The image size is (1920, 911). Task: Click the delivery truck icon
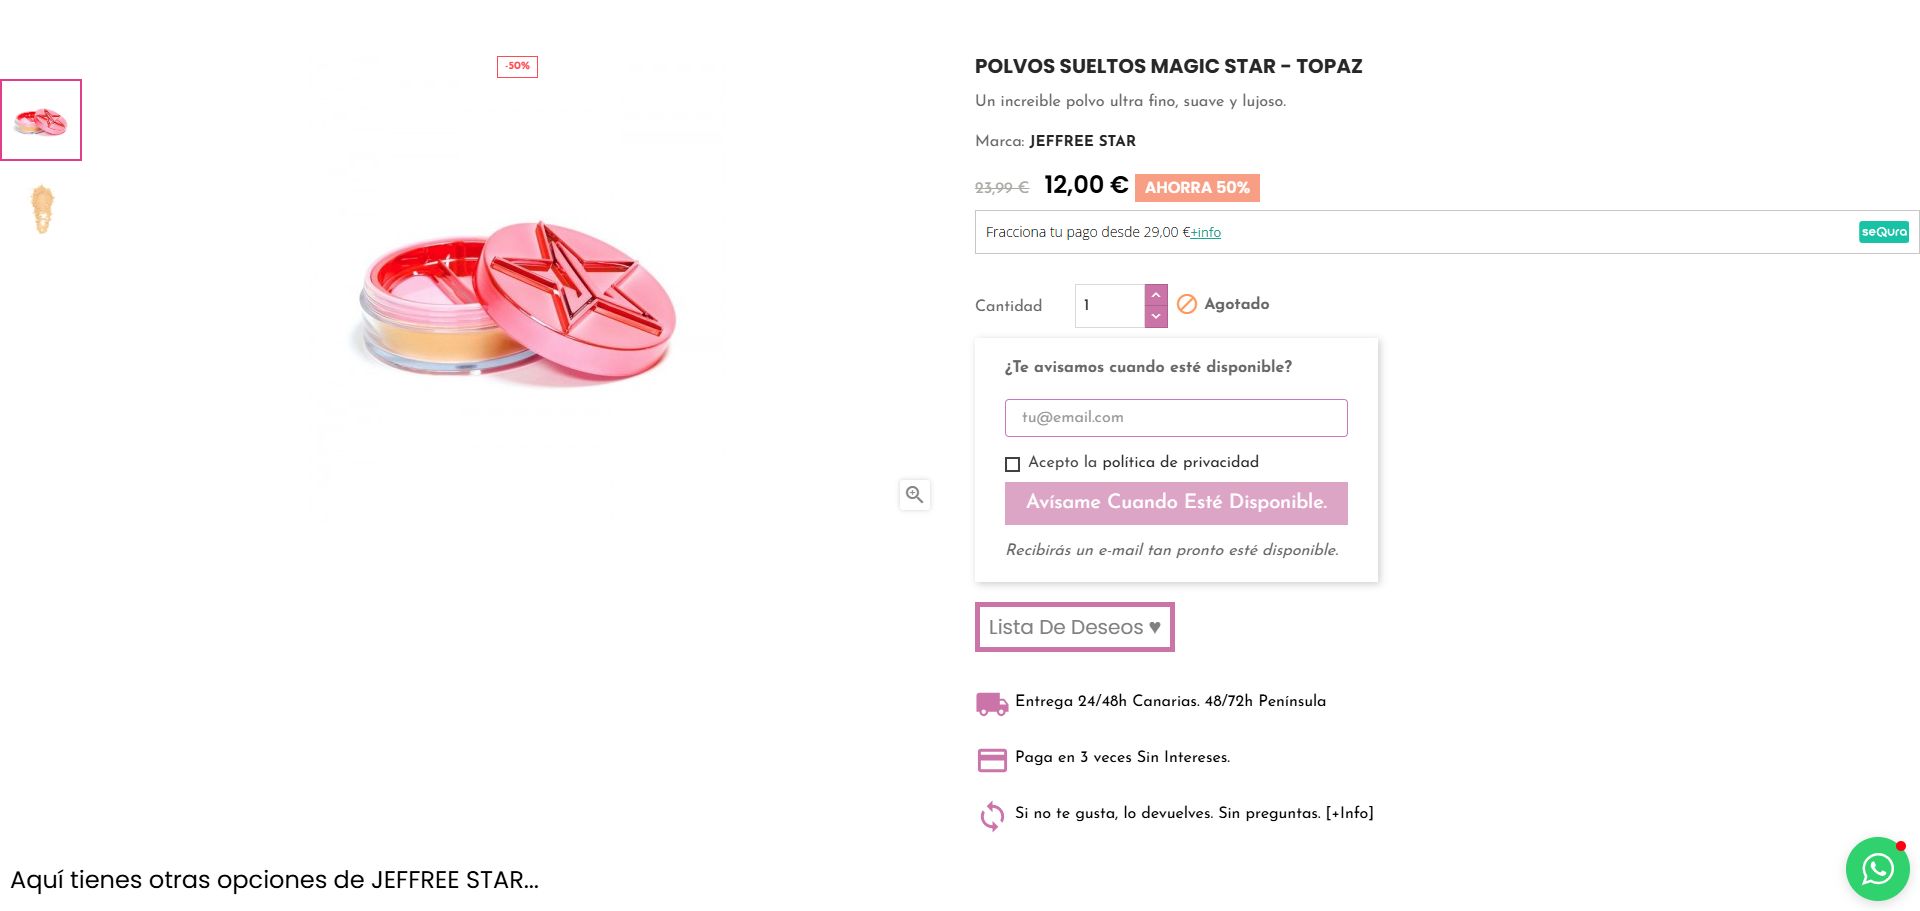coord(991,704)
